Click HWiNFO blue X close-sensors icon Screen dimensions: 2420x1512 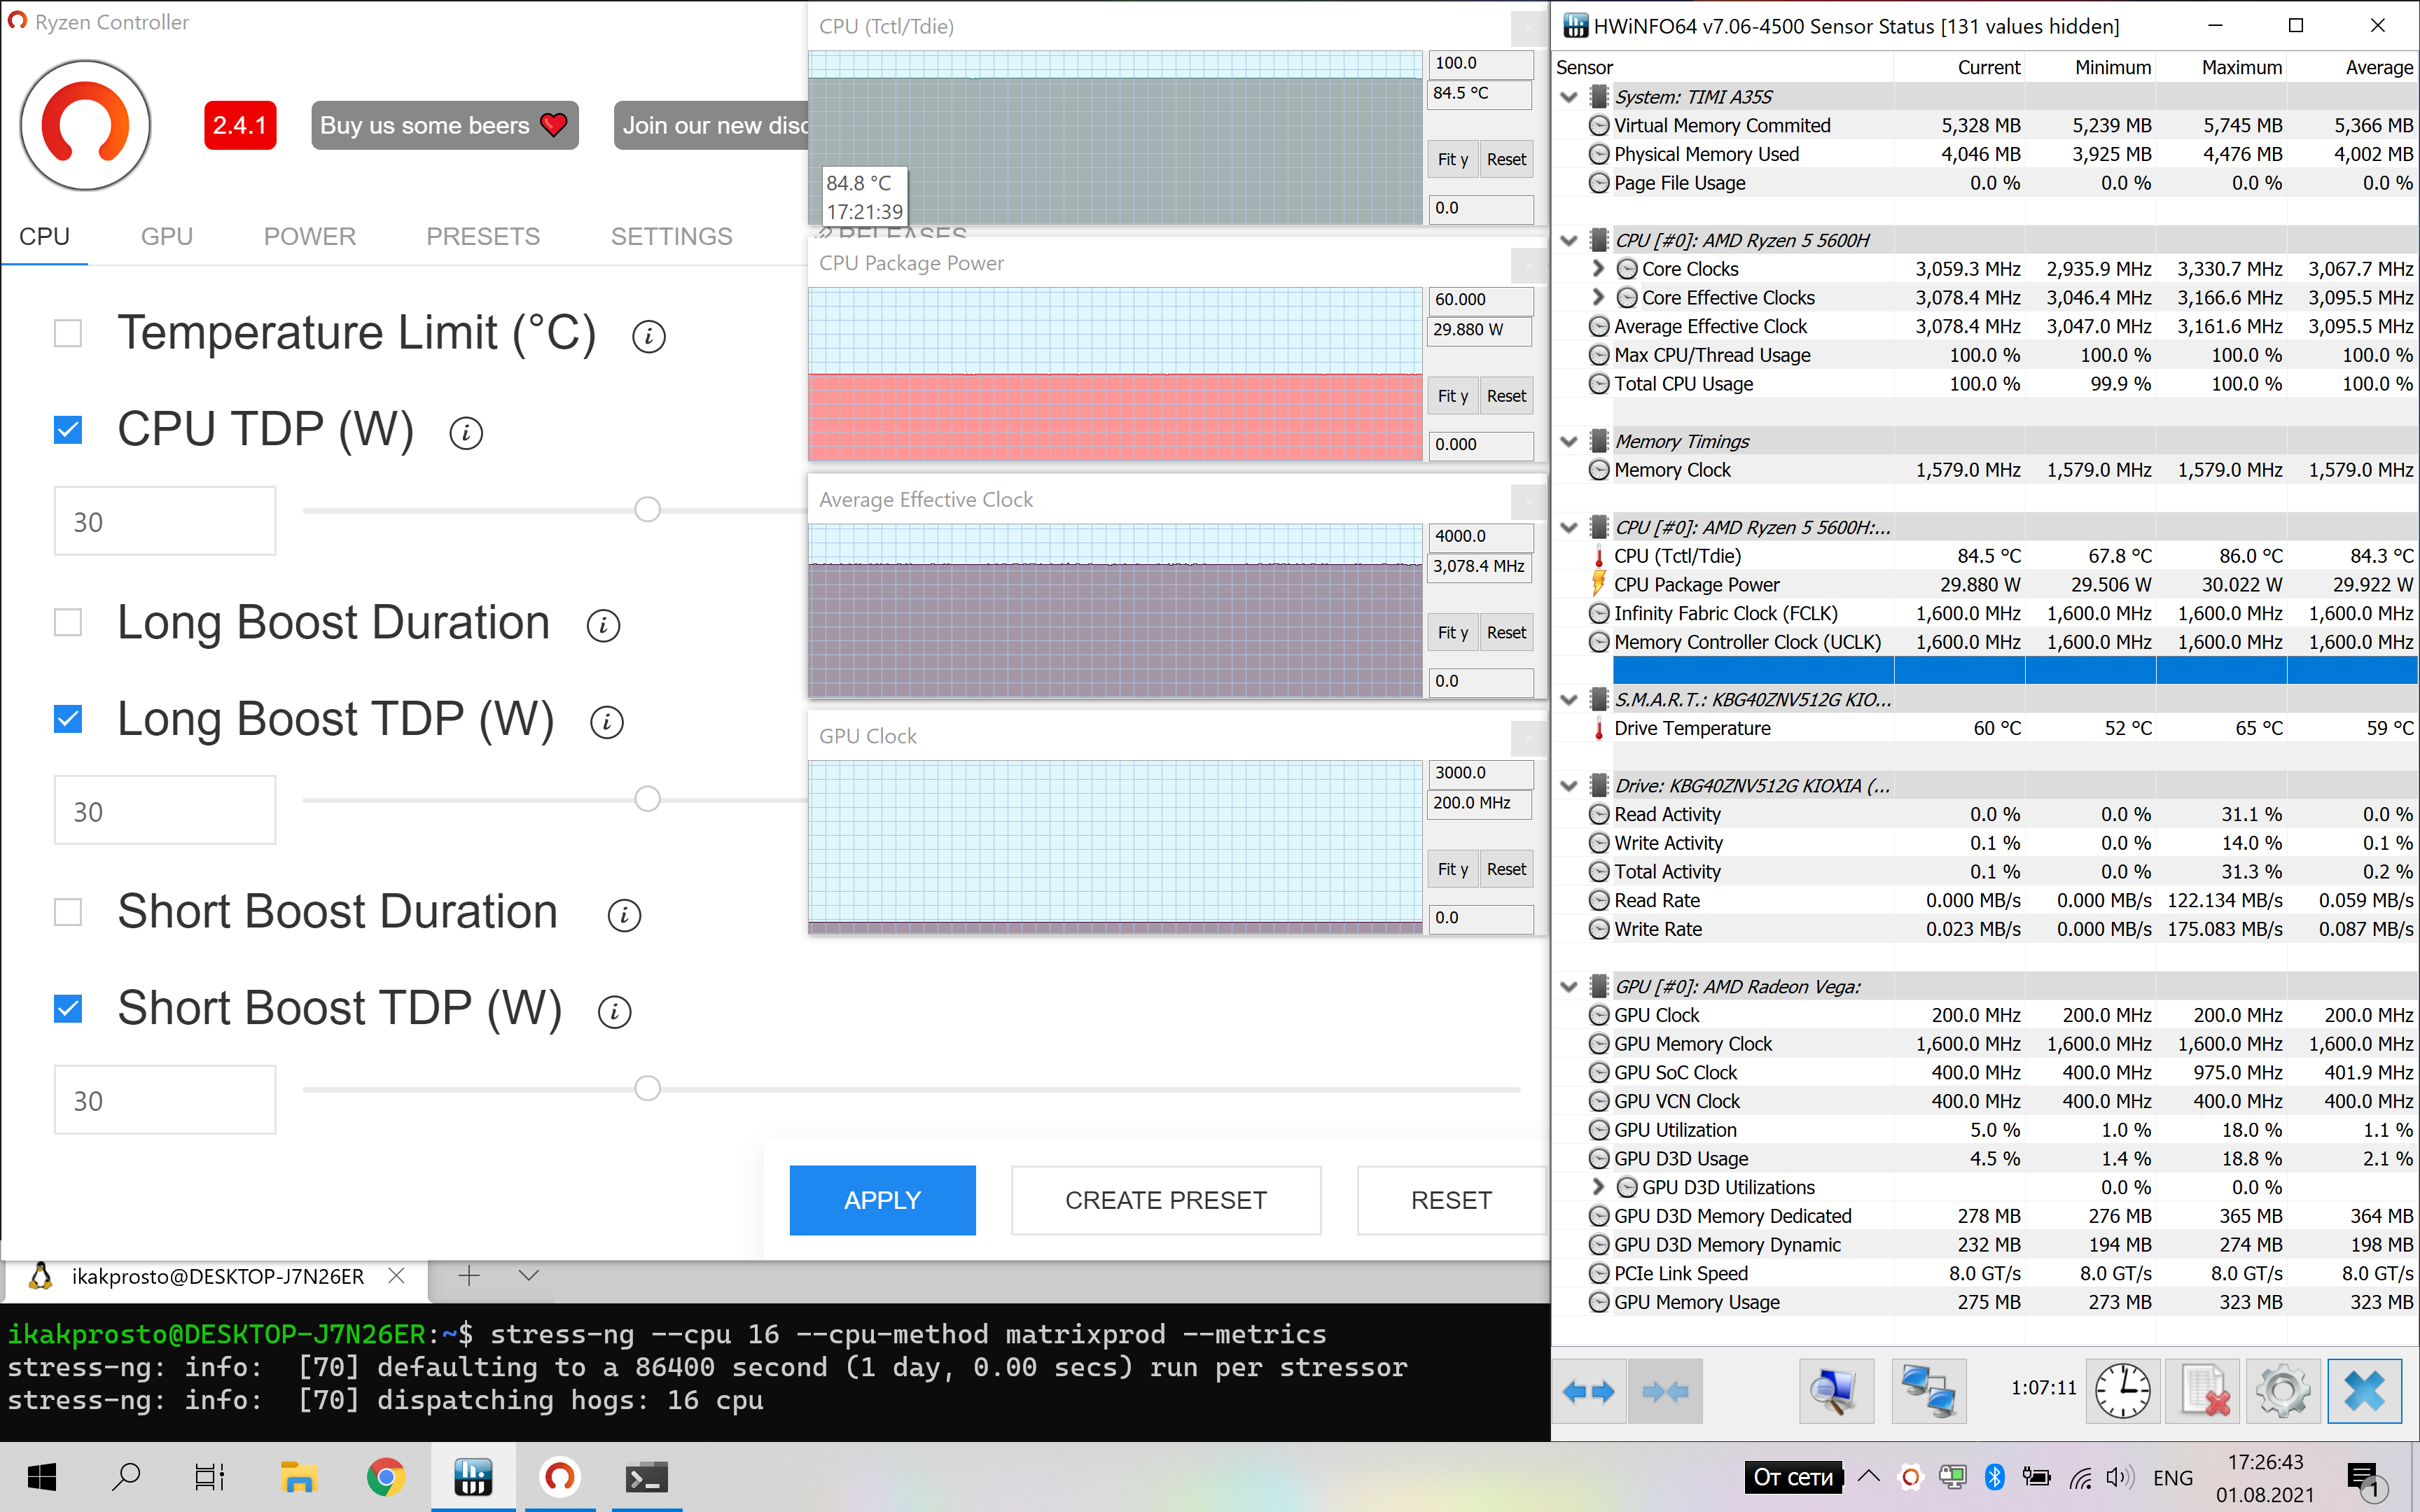(2364, 1391)
